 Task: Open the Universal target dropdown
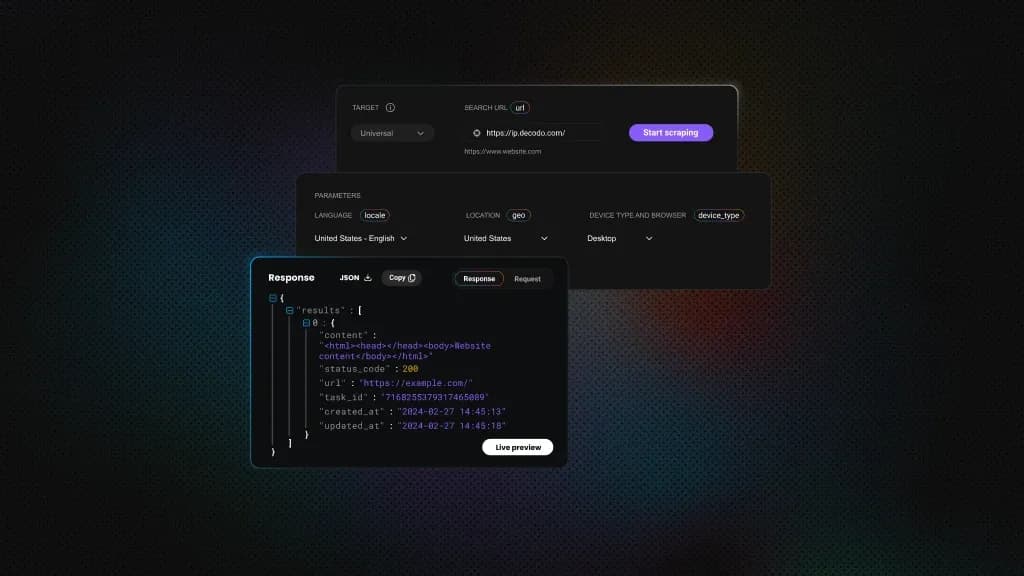coord(392,133)
